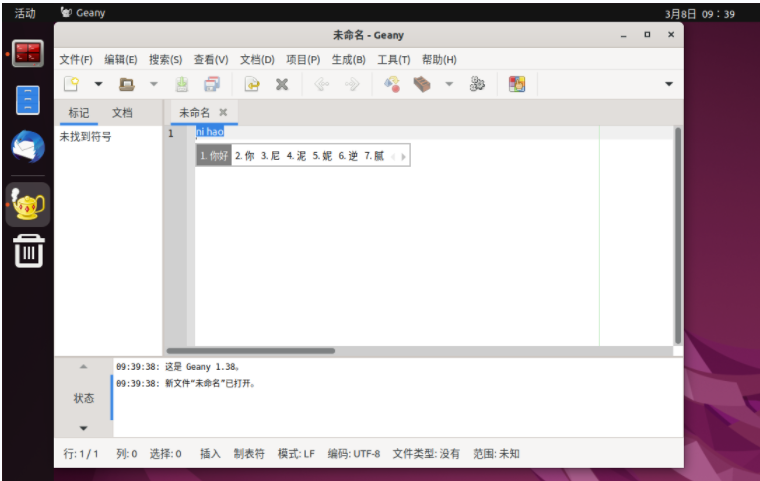Open the 查看(V) menu
This screenshot has height=481, width=760.
point(211,60)
